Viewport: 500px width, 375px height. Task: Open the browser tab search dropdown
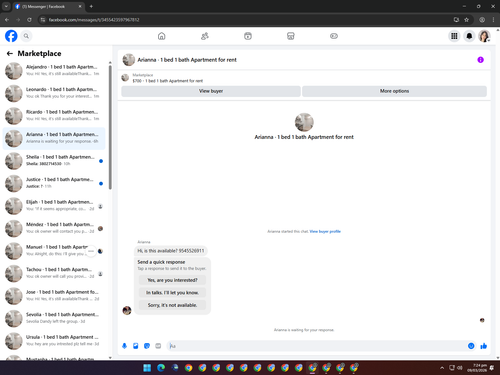click(6, 6)
